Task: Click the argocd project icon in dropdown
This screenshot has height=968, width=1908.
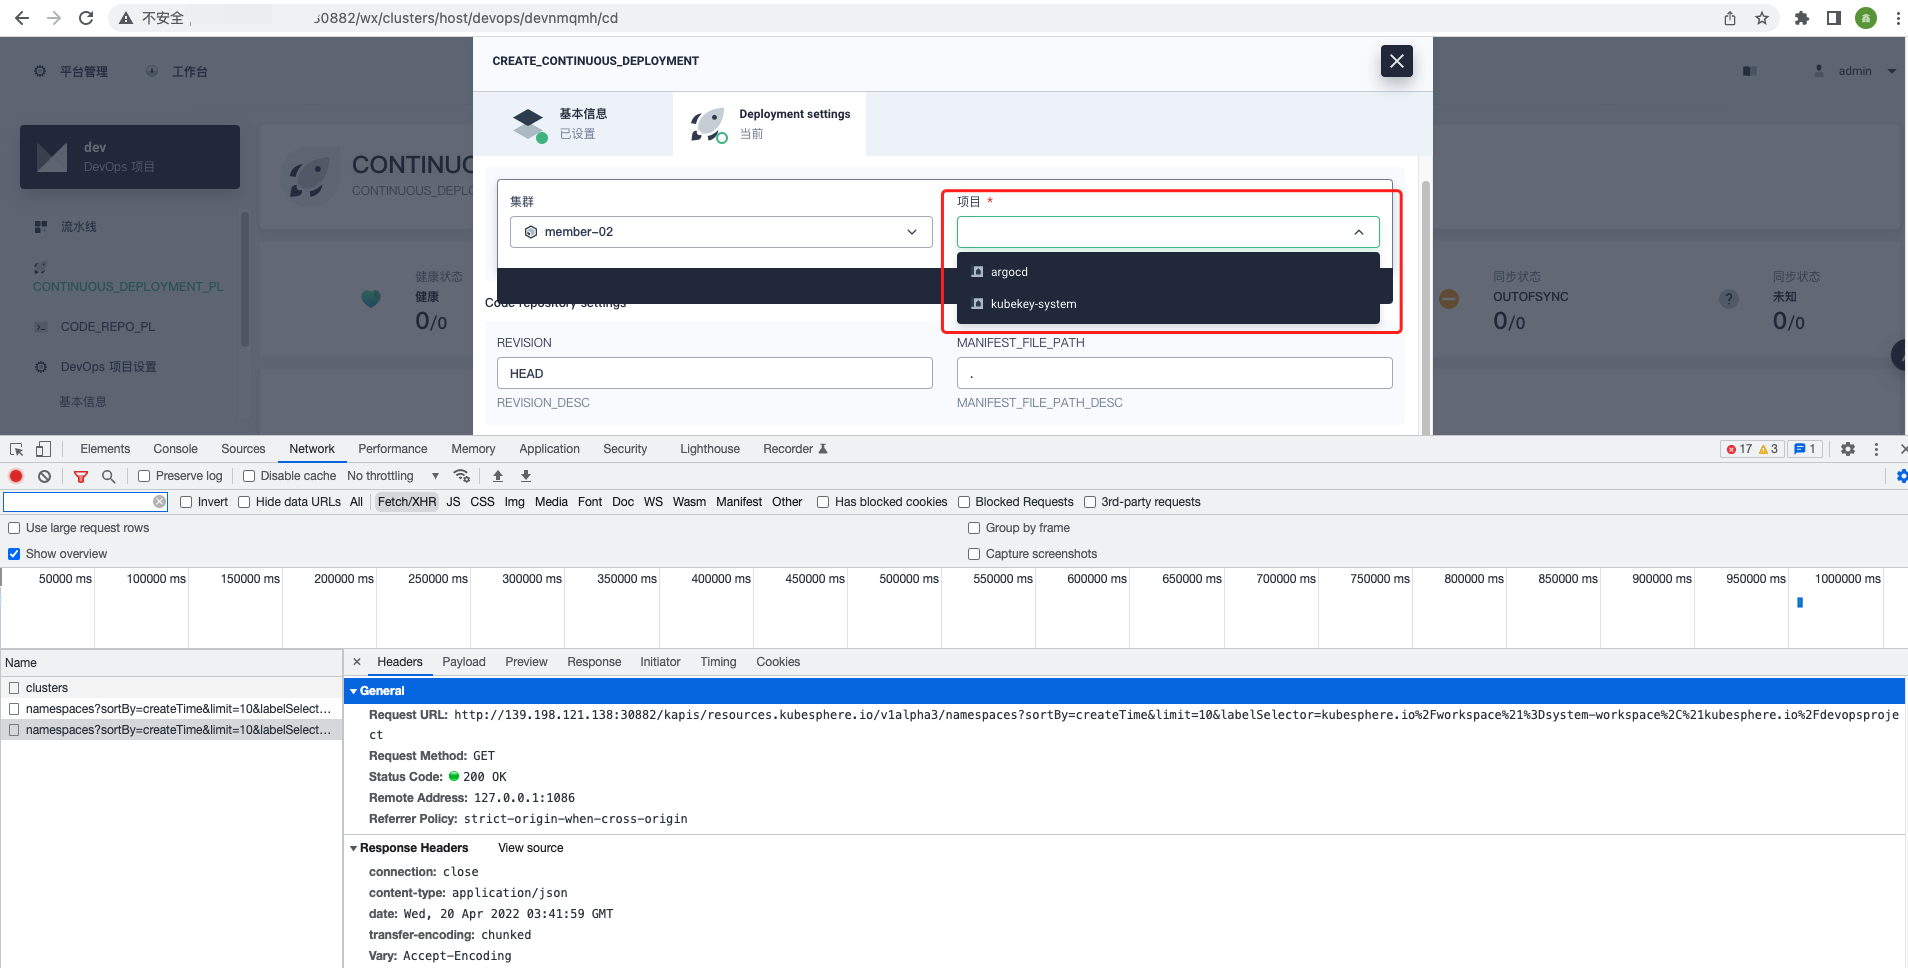Action: (x=977, y=272)
